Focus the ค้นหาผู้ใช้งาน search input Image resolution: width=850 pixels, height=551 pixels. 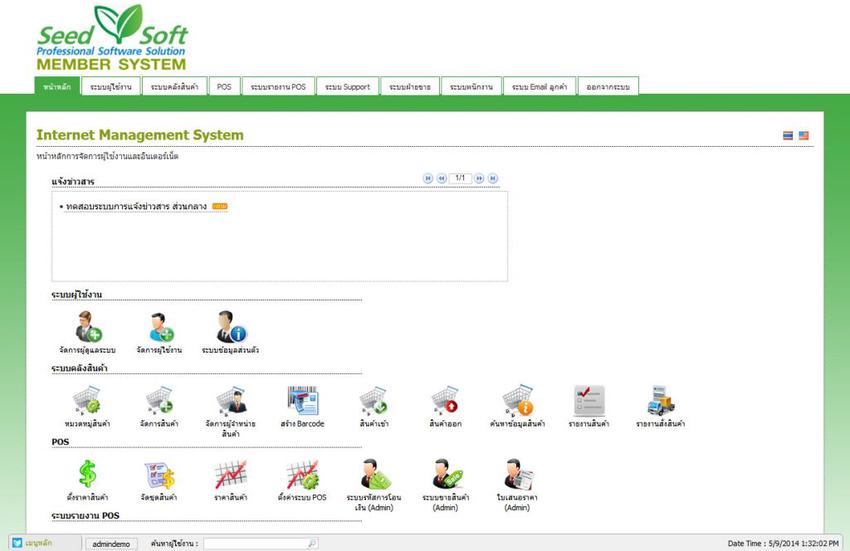point(255,543)
